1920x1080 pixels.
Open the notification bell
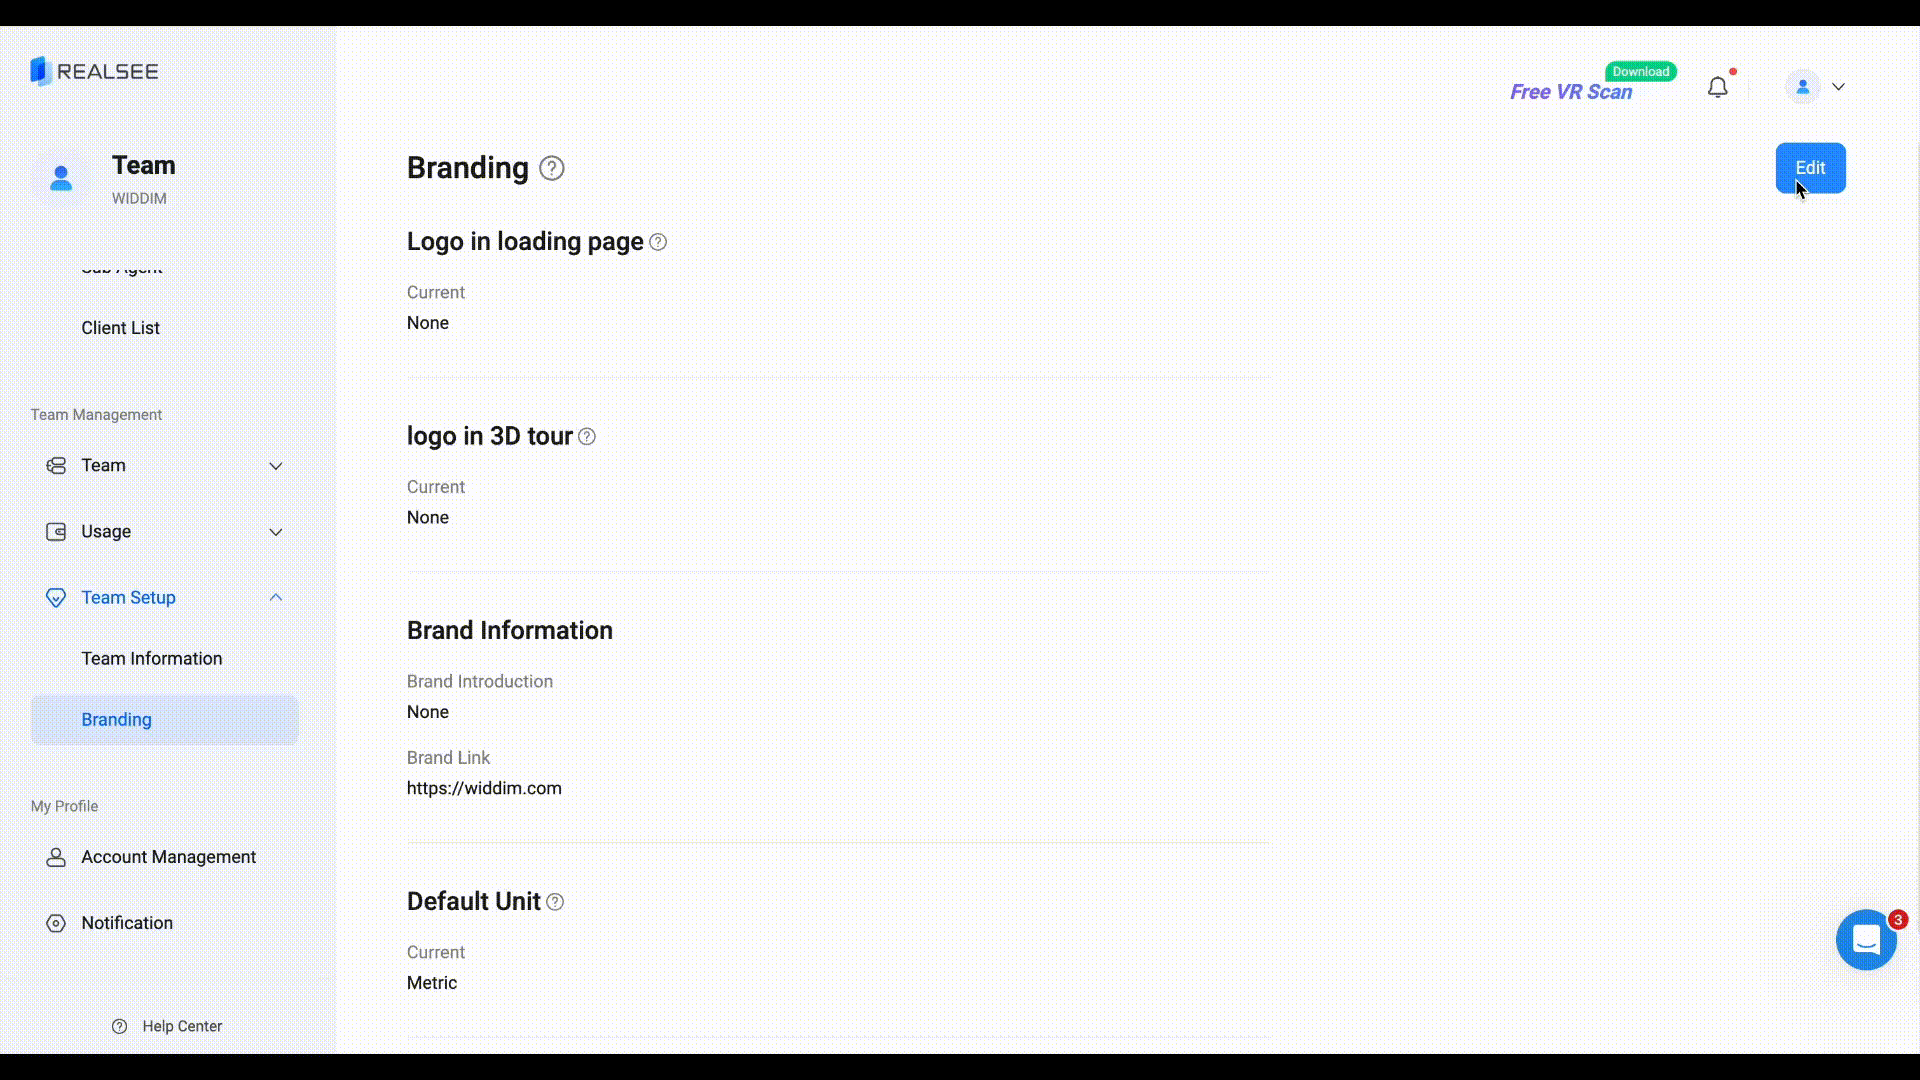1717,88
